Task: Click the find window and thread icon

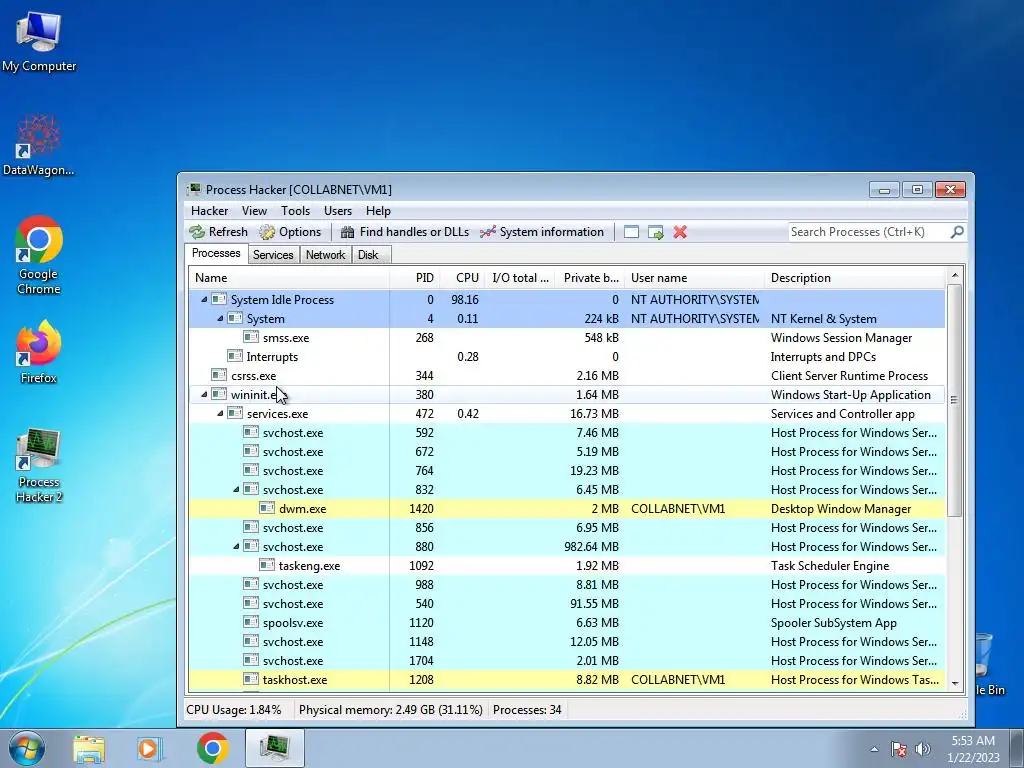Action: pyautogui.click(x=656, y=232)
